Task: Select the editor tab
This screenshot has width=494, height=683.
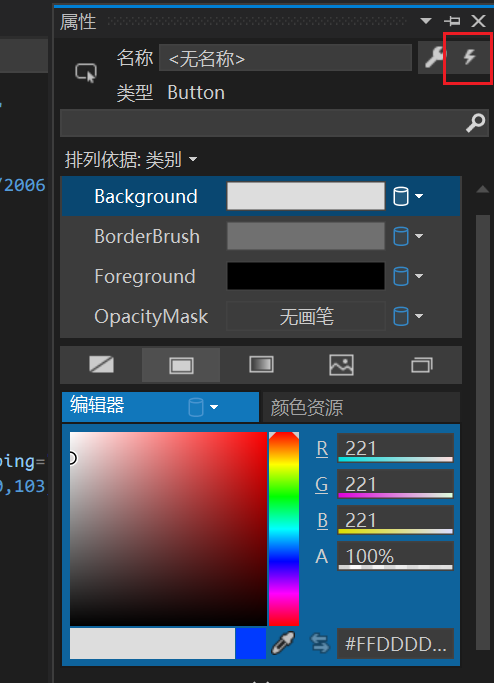Action: [x=160, y=407]
